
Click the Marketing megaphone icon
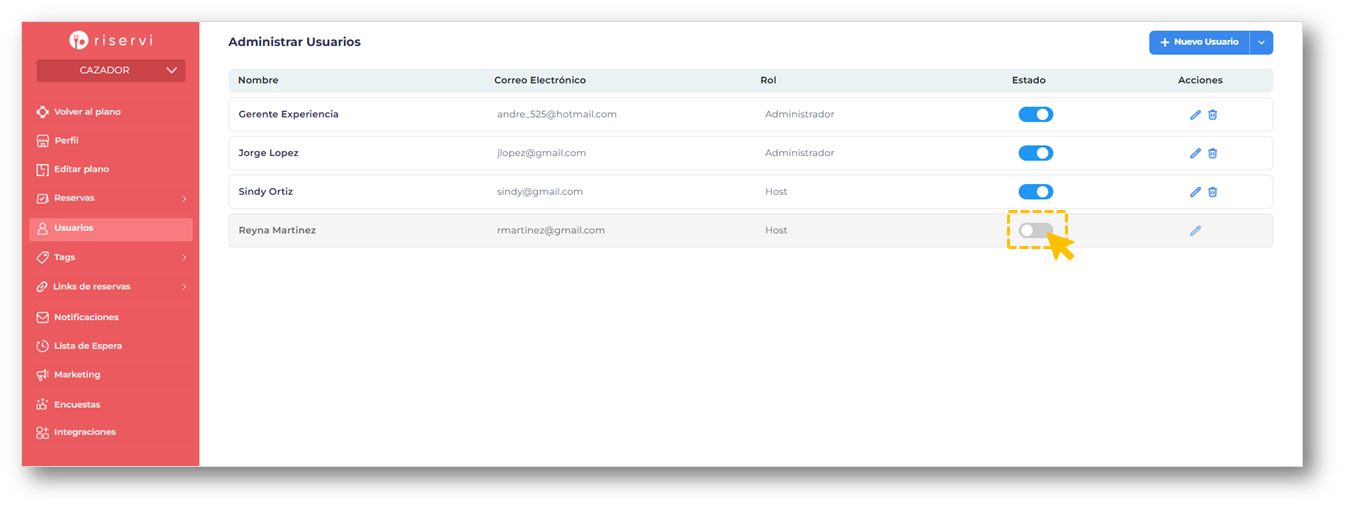(42, 375)
